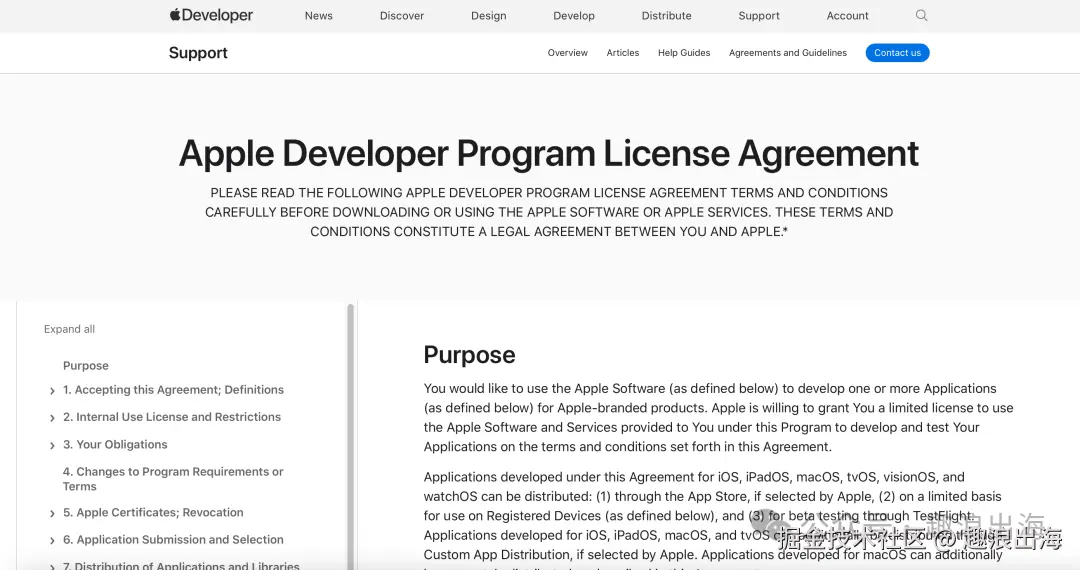
Task: Open the Apple Developer logo home link
Action: tap(211, 15)
